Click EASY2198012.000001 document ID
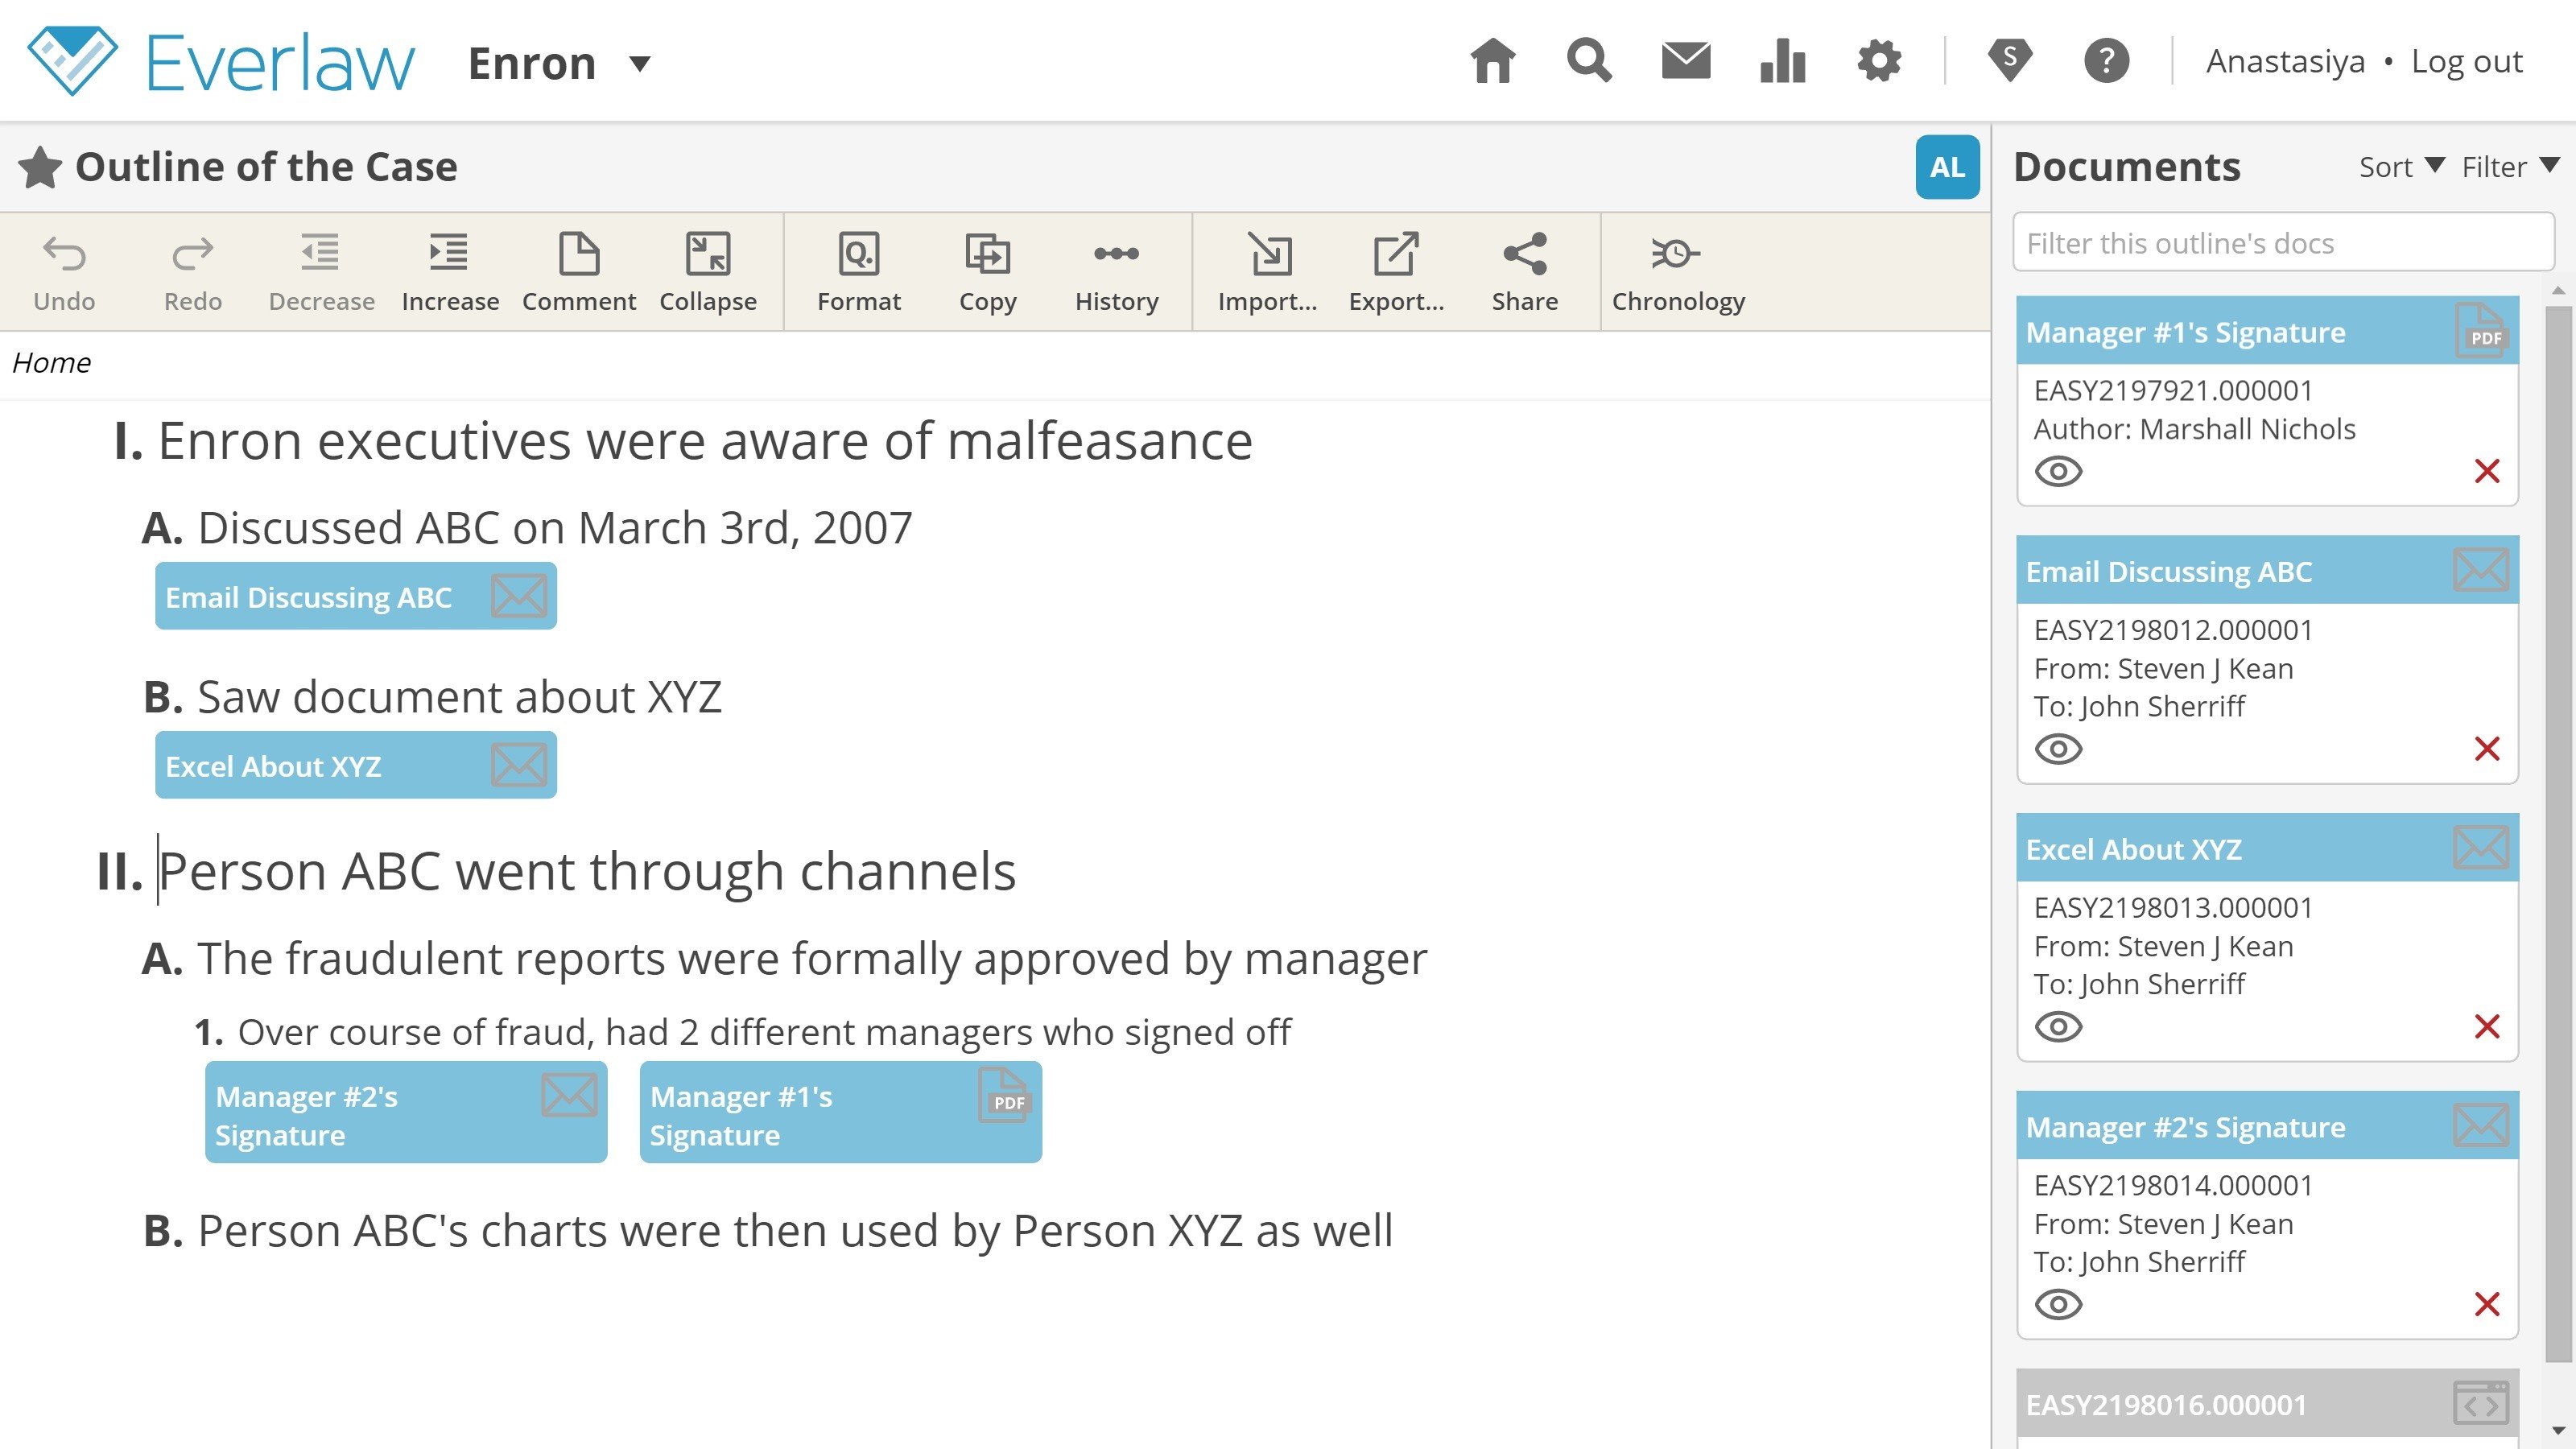This screenshot has width=2576, height=1449. (2173, 630)
